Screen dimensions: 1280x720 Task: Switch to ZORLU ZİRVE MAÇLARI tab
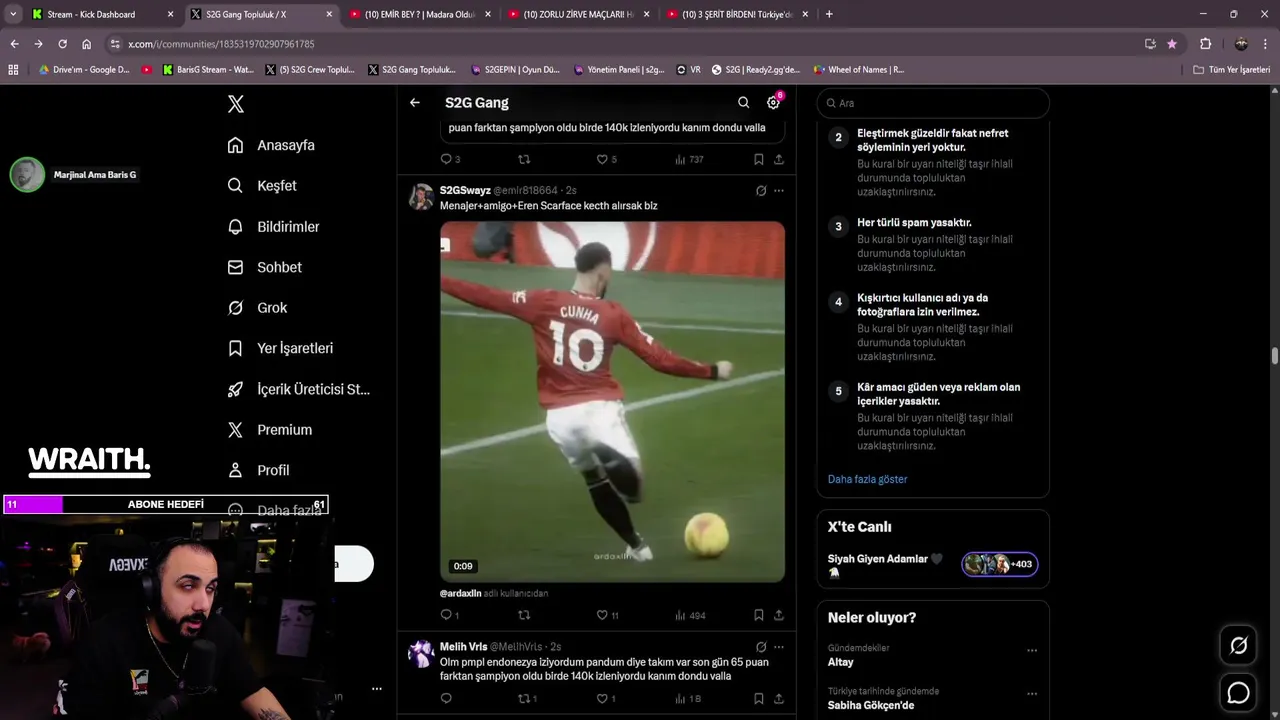[577, 14]
